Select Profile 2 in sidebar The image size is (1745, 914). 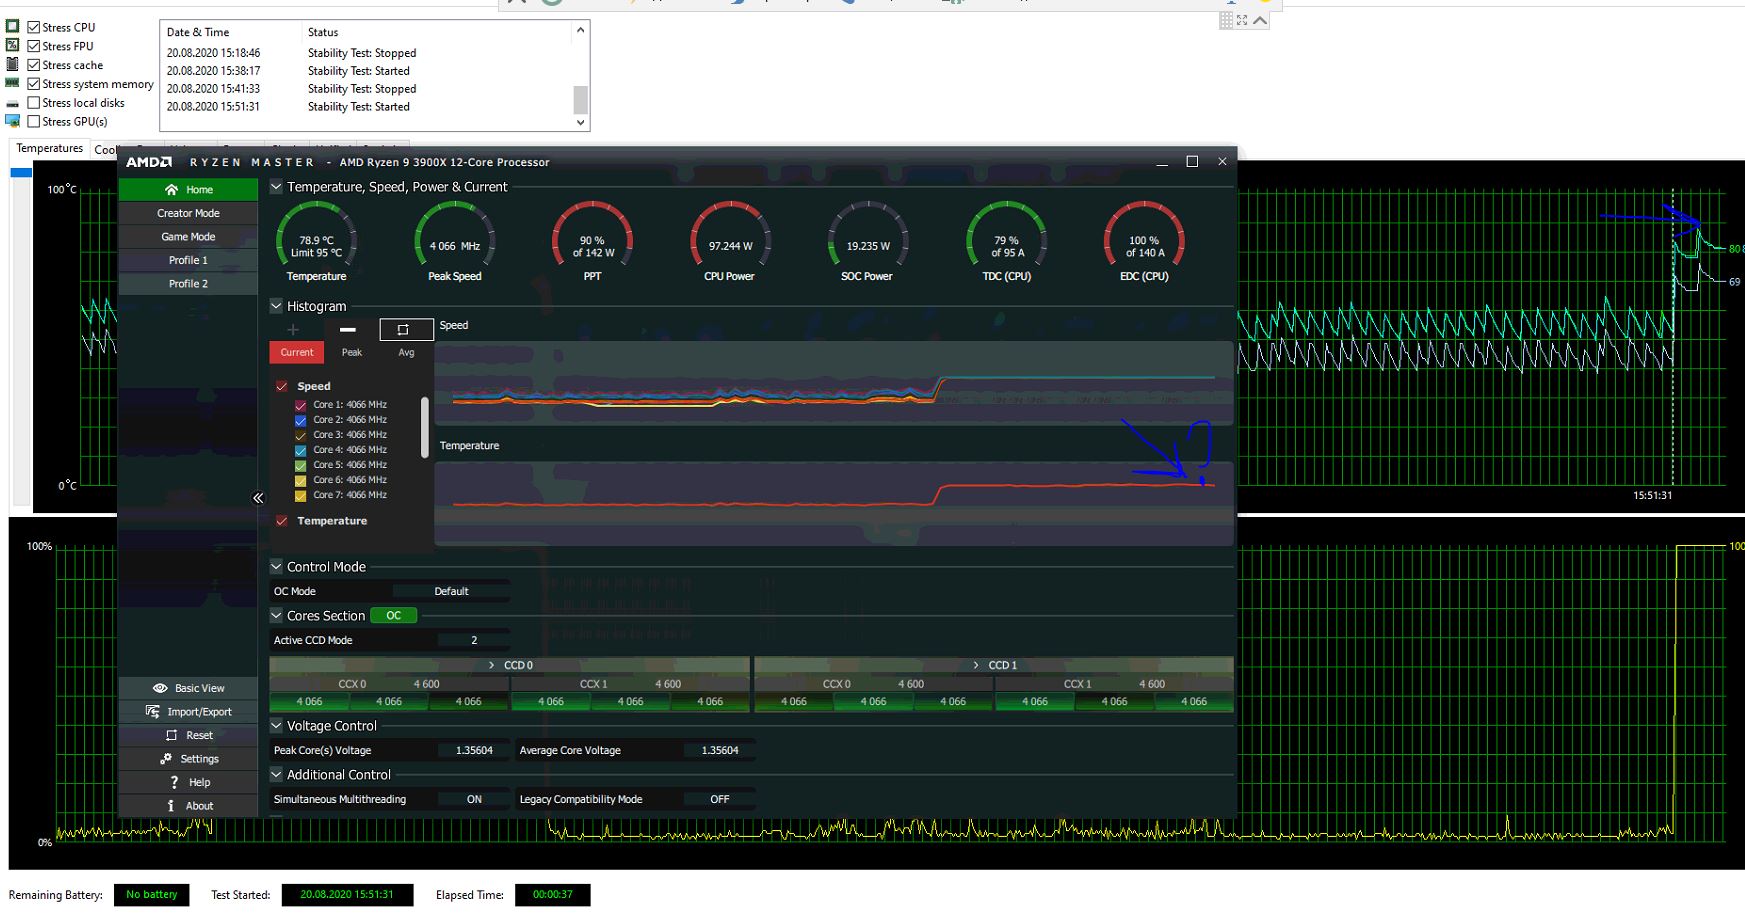188,284
